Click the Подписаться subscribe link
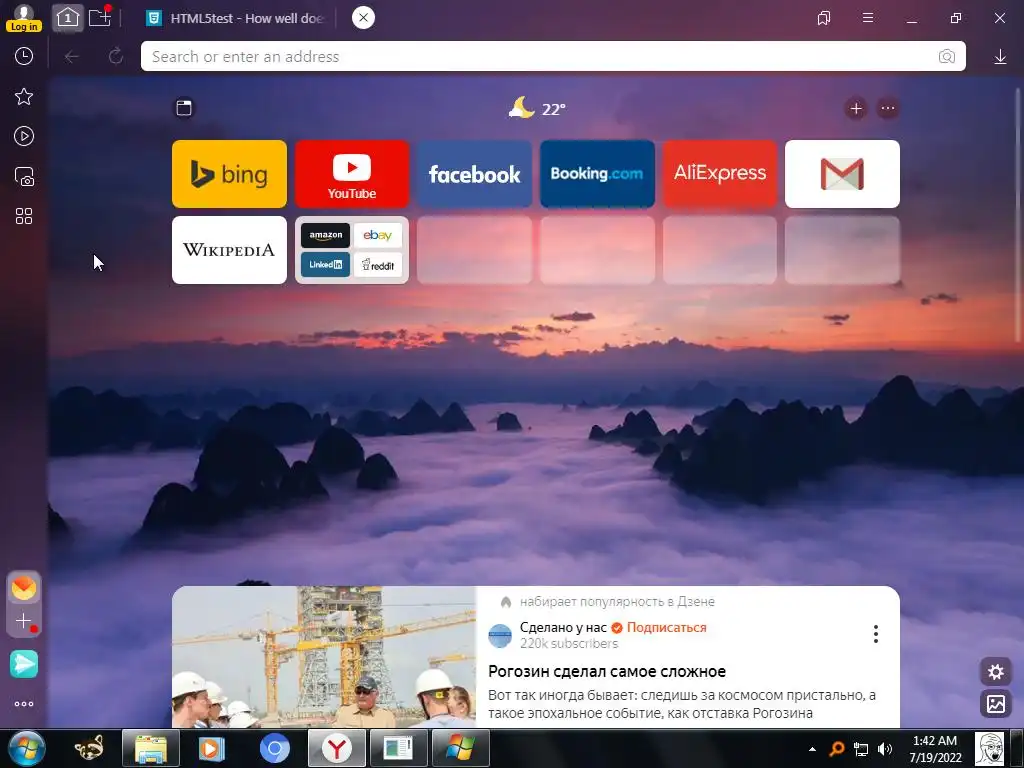The height and width of the screenshot is (768, 1024). point(666,628)
